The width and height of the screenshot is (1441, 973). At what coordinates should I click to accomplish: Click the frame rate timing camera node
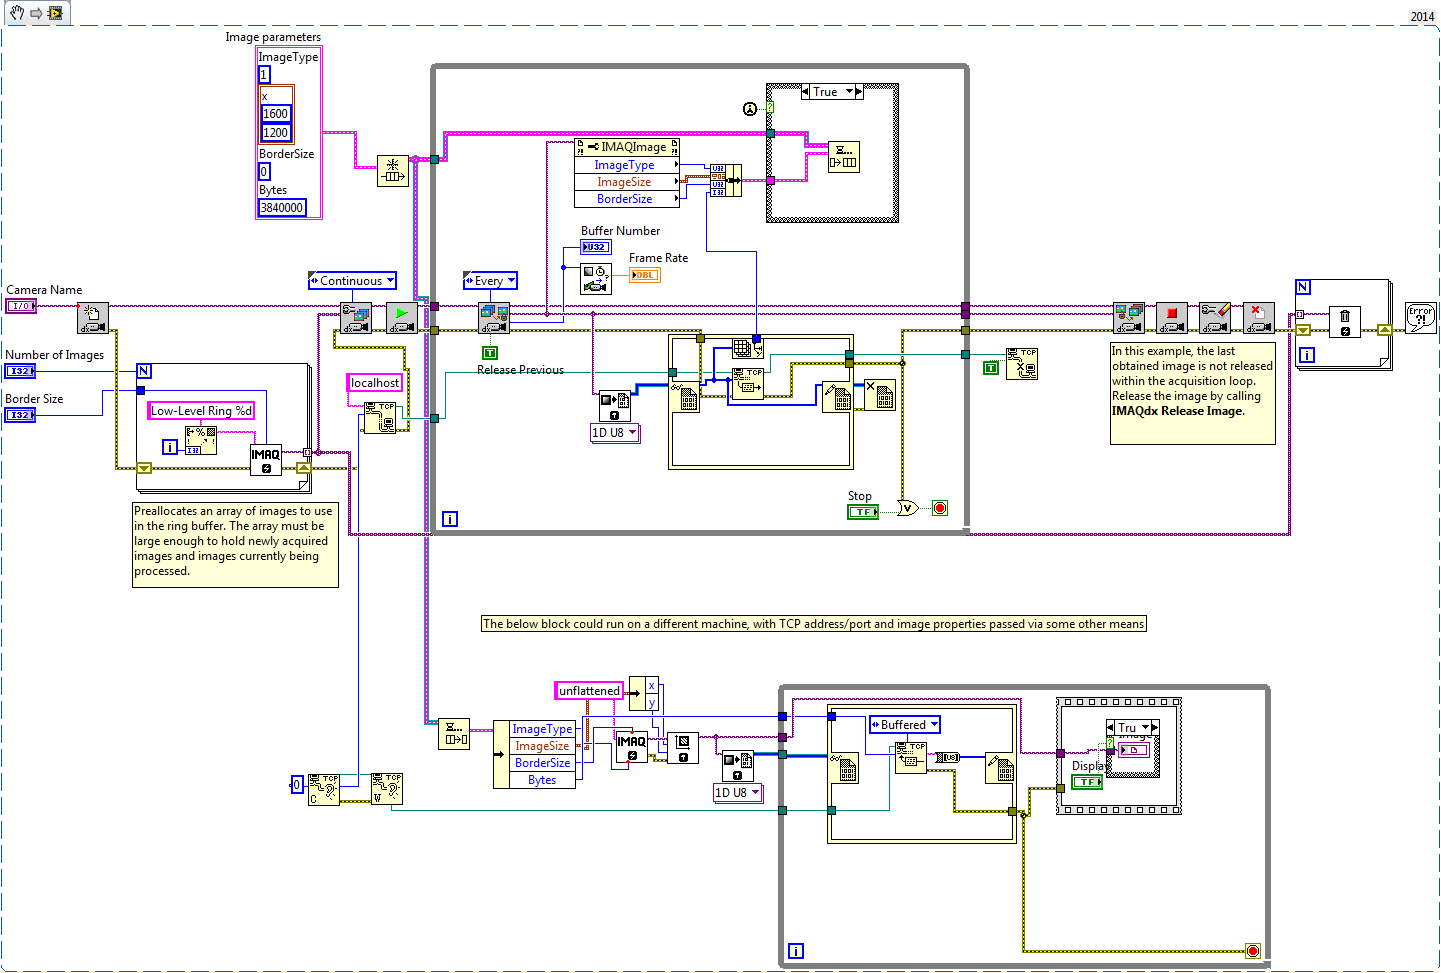(x=596, y=279)
